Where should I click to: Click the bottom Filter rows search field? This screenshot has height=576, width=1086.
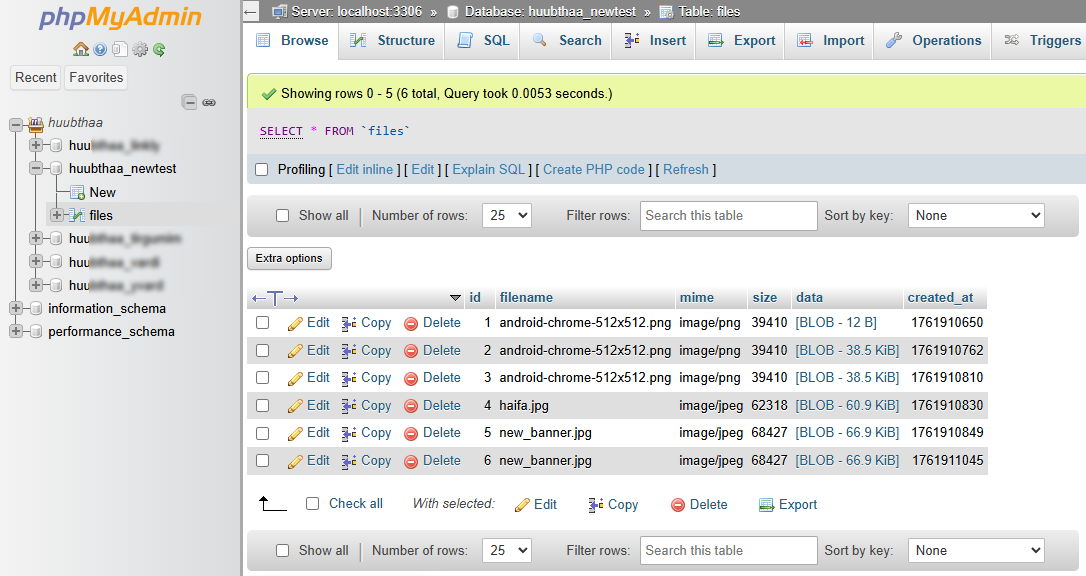pos(729,550)
